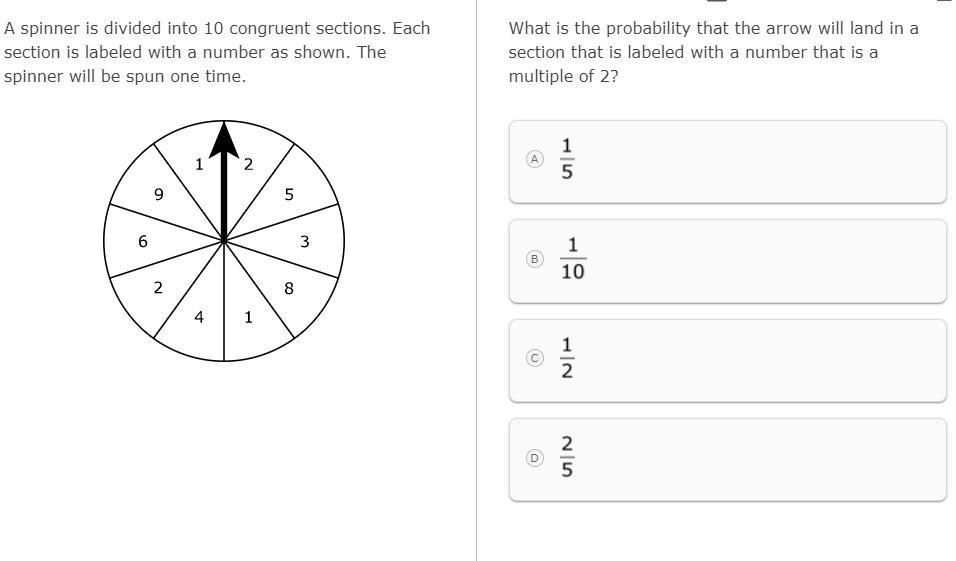
Task: Click the 1/2 fraction answer
Action: pyautogui.click(x=567, y=358)
